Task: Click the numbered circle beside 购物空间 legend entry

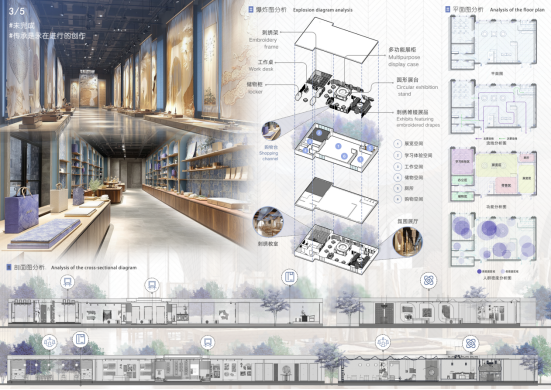Action: pyautogui.click(x=398, y=199)
